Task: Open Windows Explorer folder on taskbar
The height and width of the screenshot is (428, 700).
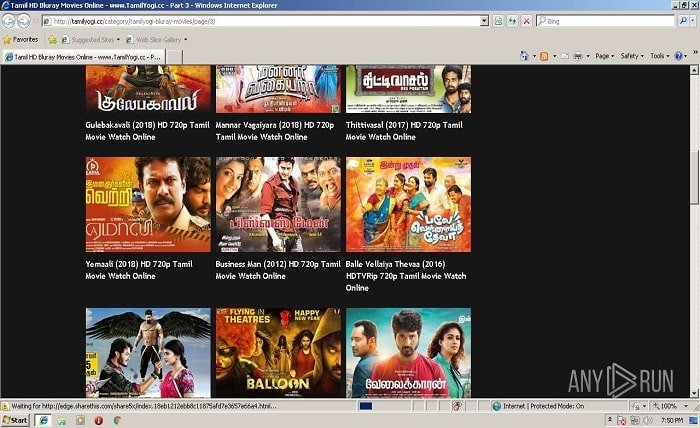Action: [x=62, y=420]
